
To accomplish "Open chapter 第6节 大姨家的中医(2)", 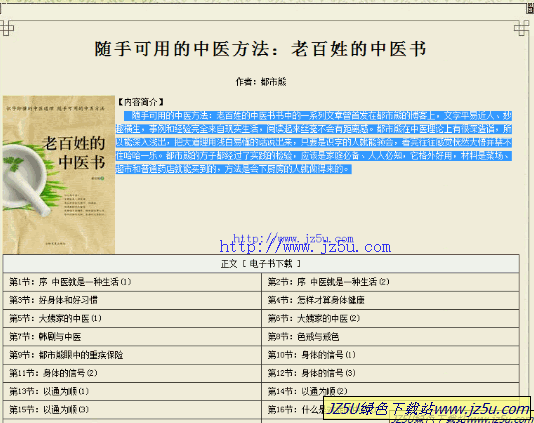I will [314, 318].
